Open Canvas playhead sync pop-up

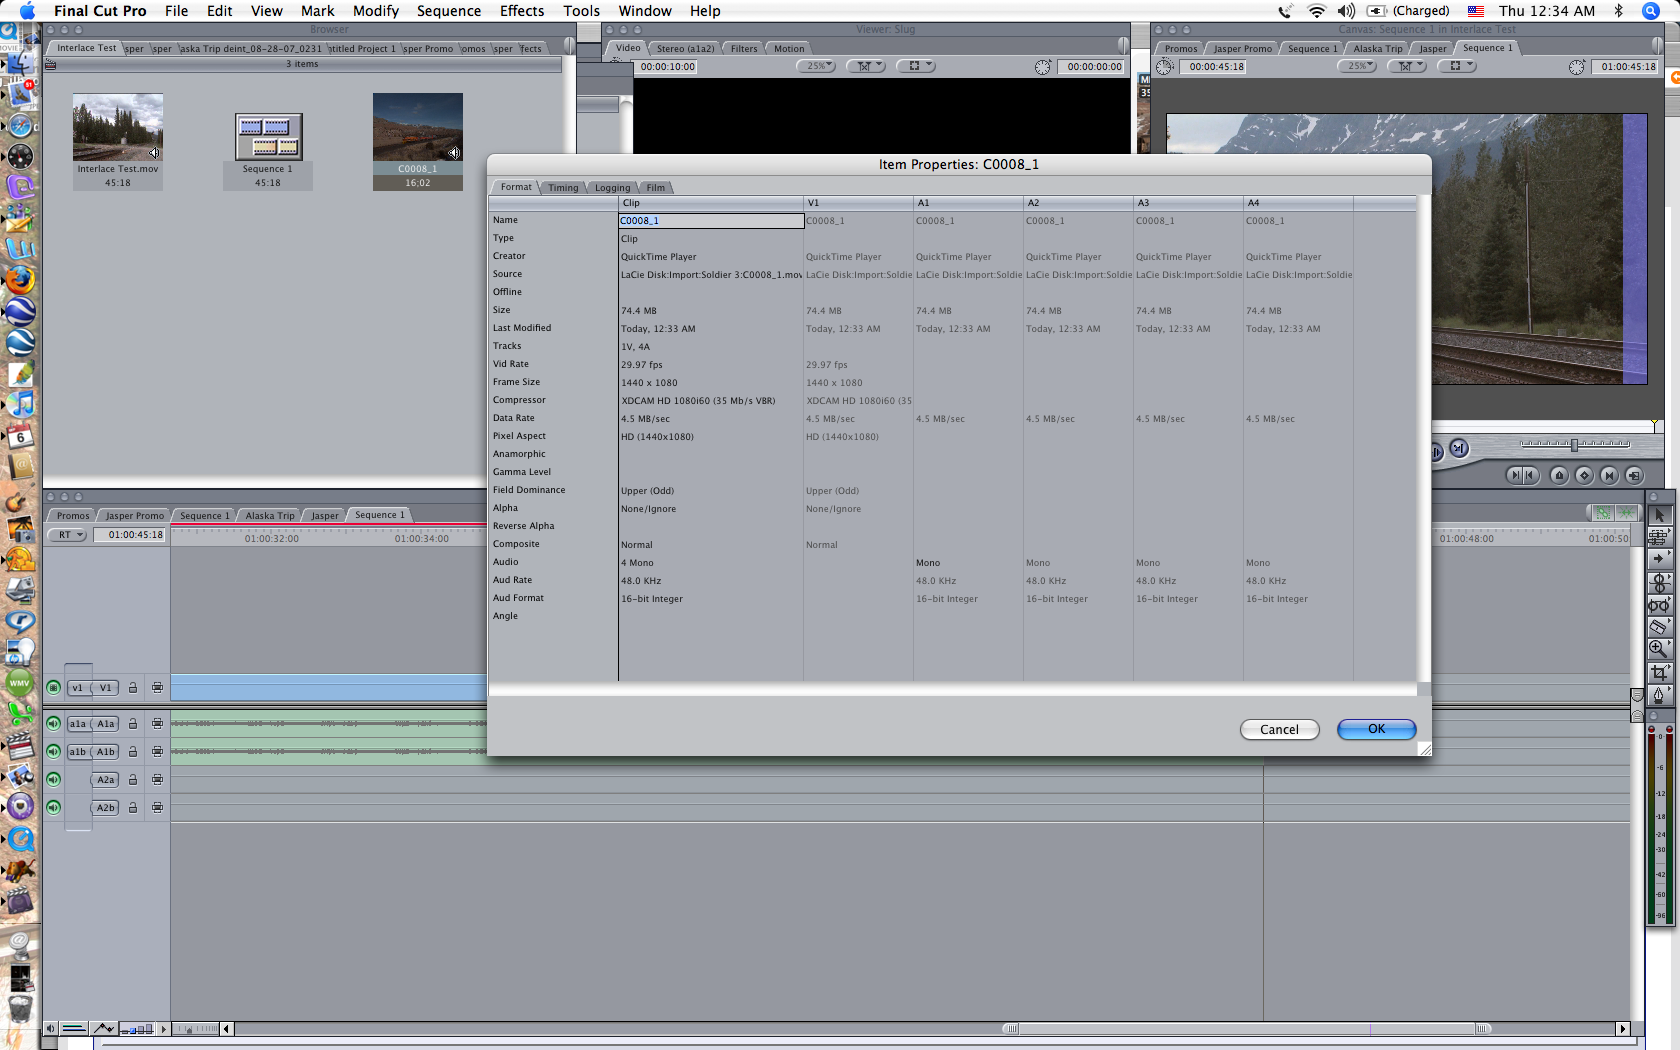tap(1407, 66)
